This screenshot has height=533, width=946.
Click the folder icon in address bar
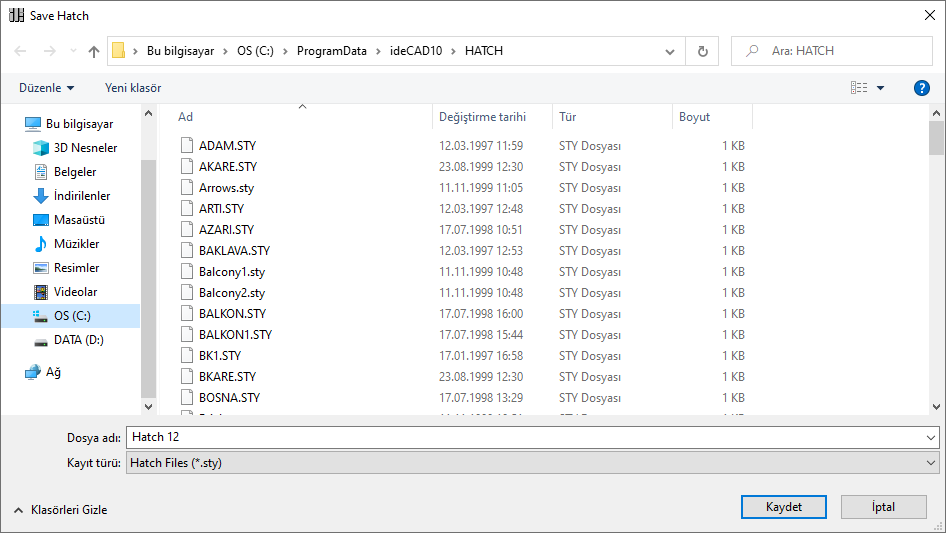[119, 51]
